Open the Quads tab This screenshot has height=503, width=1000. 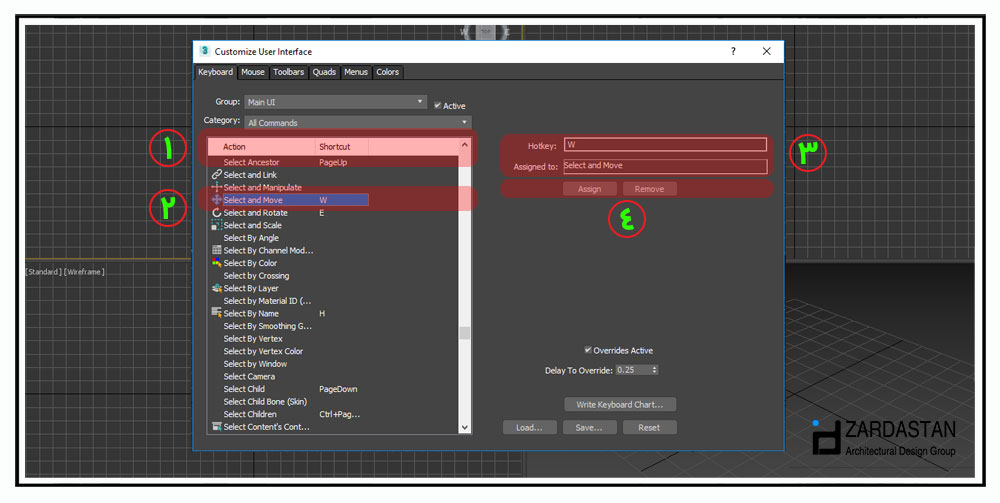(x=324, y=72)
